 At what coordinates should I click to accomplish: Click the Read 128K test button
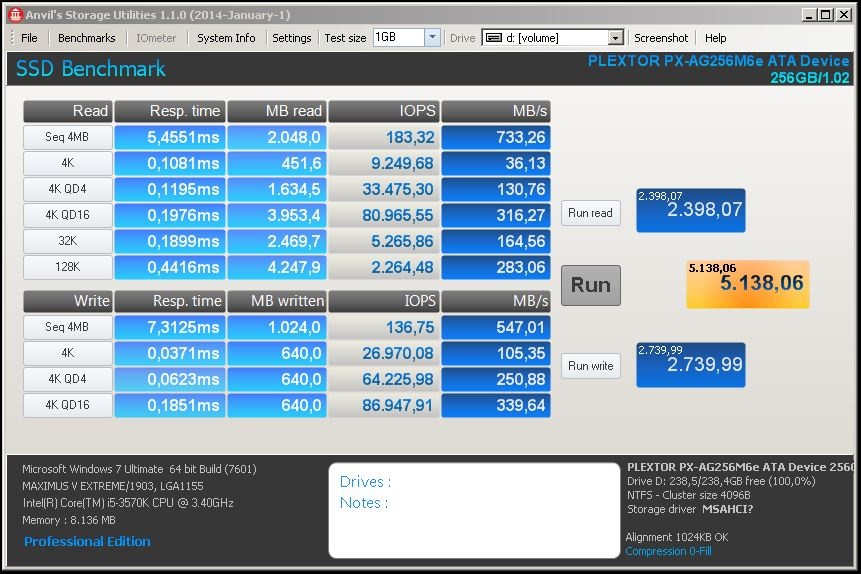pyautogui.click(x=68, y=266)
